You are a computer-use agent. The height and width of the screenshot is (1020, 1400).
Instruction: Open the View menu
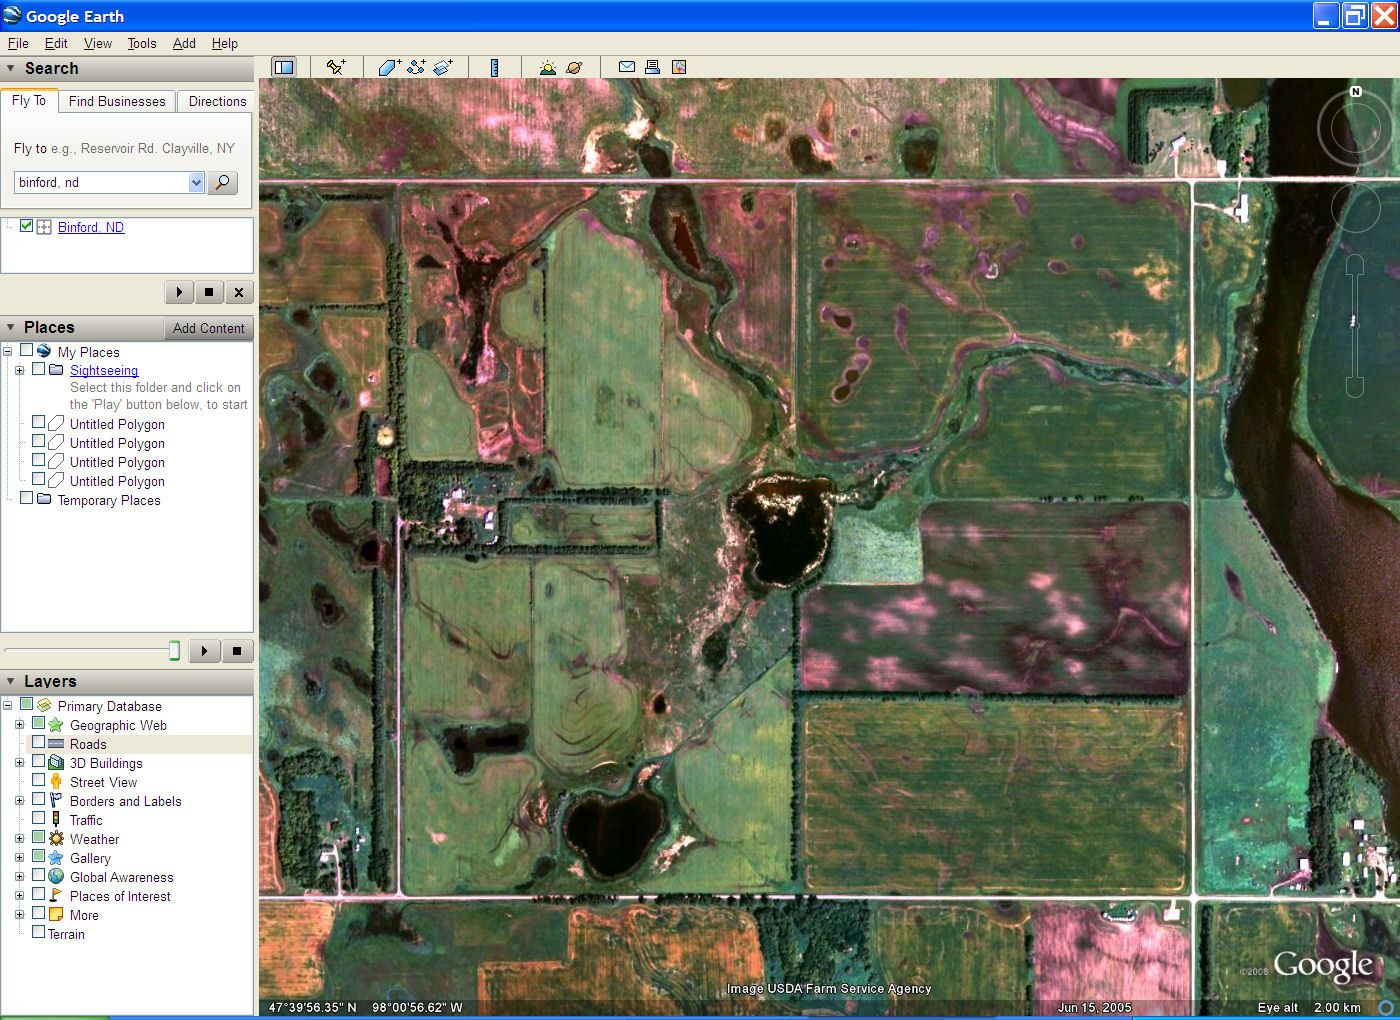pos(98,43)
